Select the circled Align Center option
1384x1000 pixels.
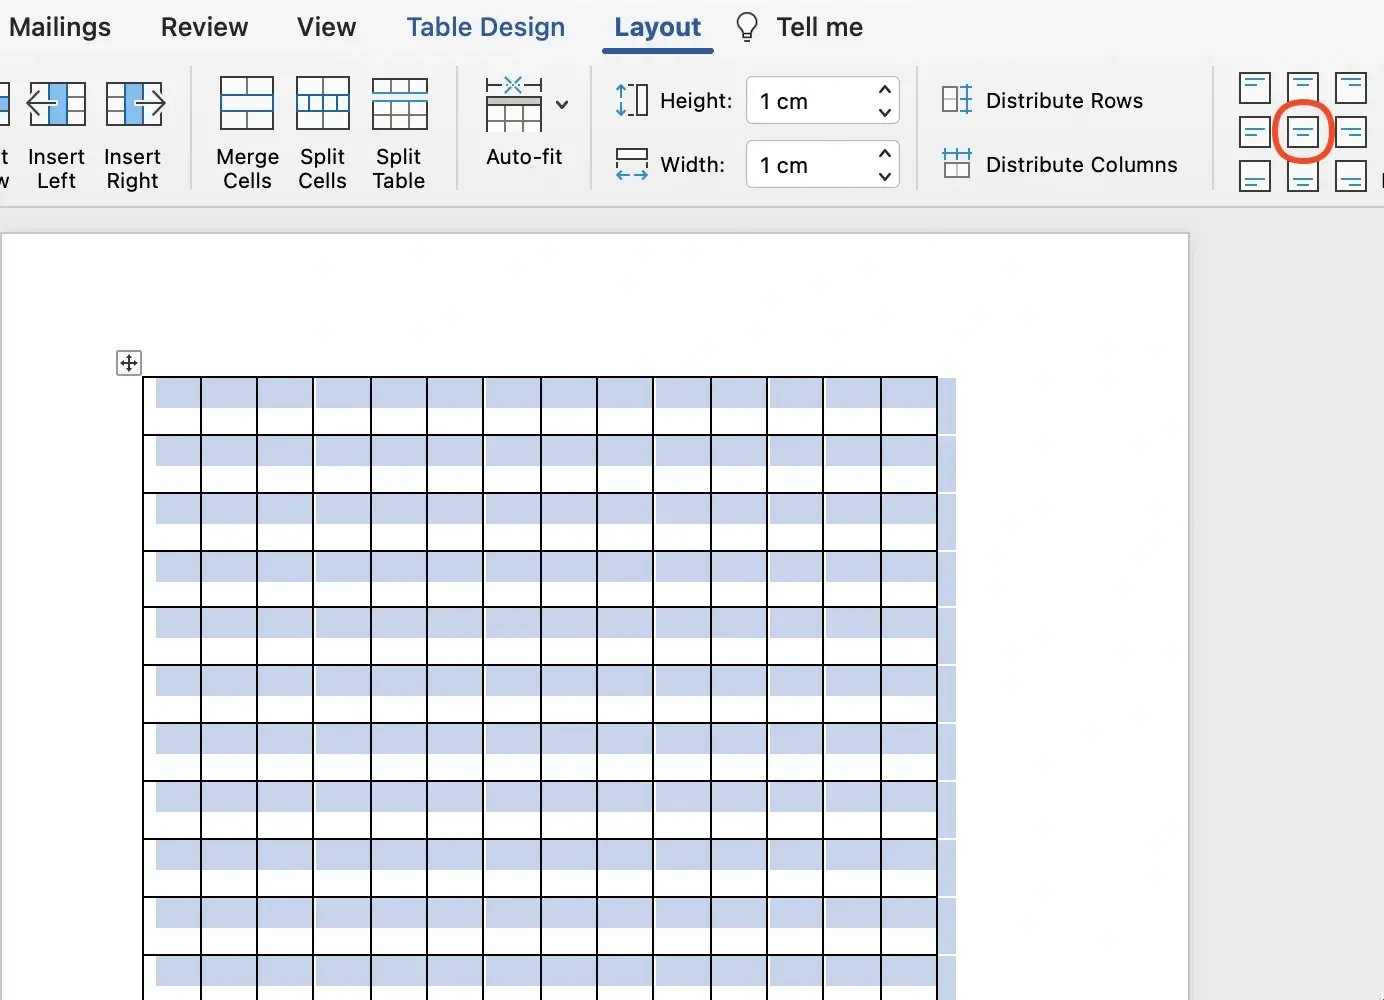(1303, 131)
